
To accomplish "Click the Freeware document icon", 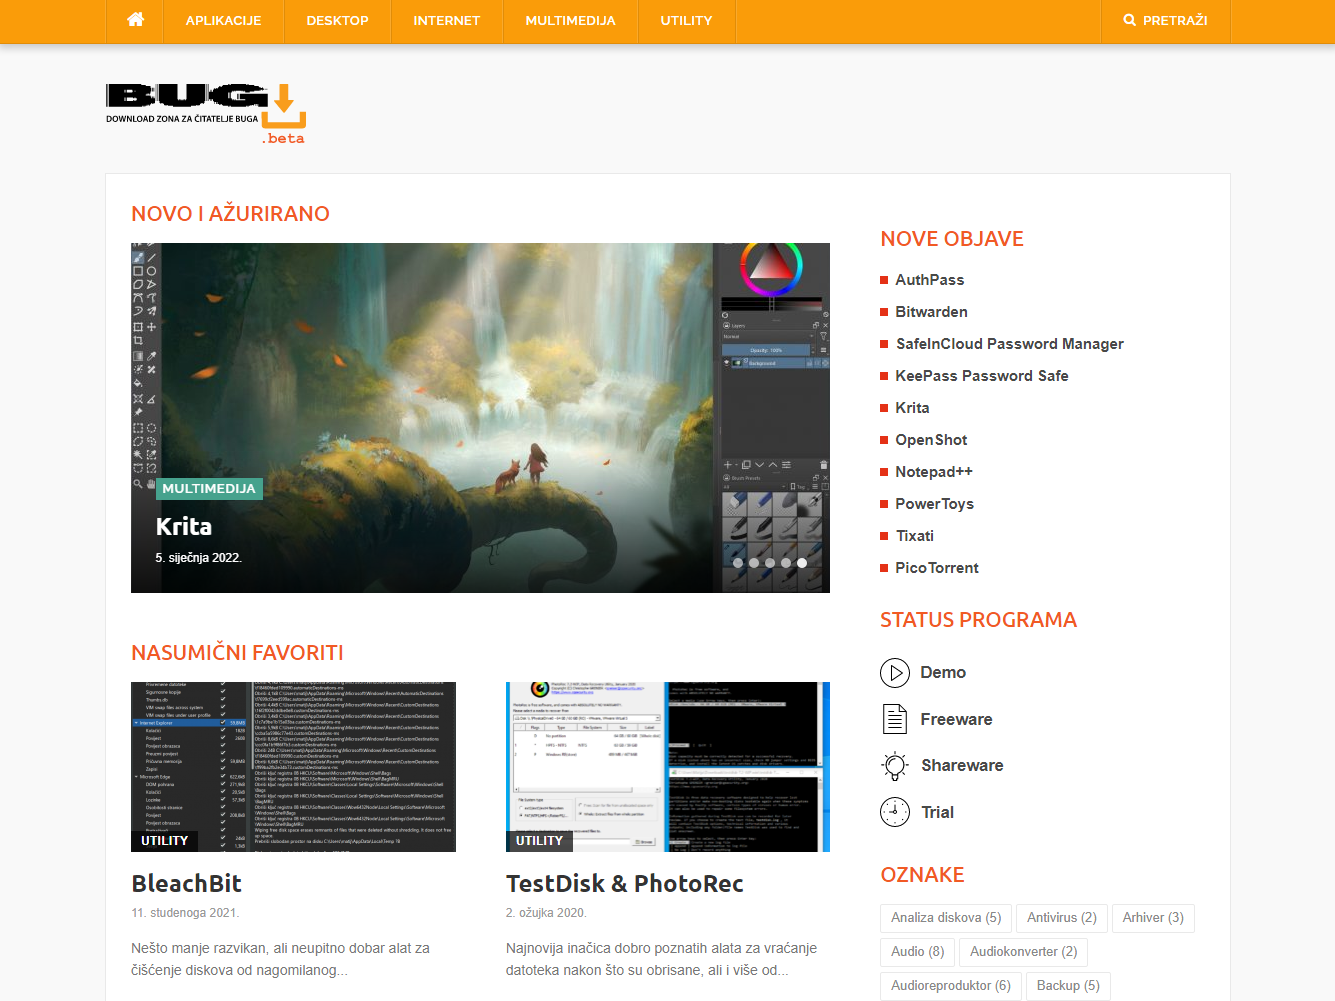I will [895, 719].
